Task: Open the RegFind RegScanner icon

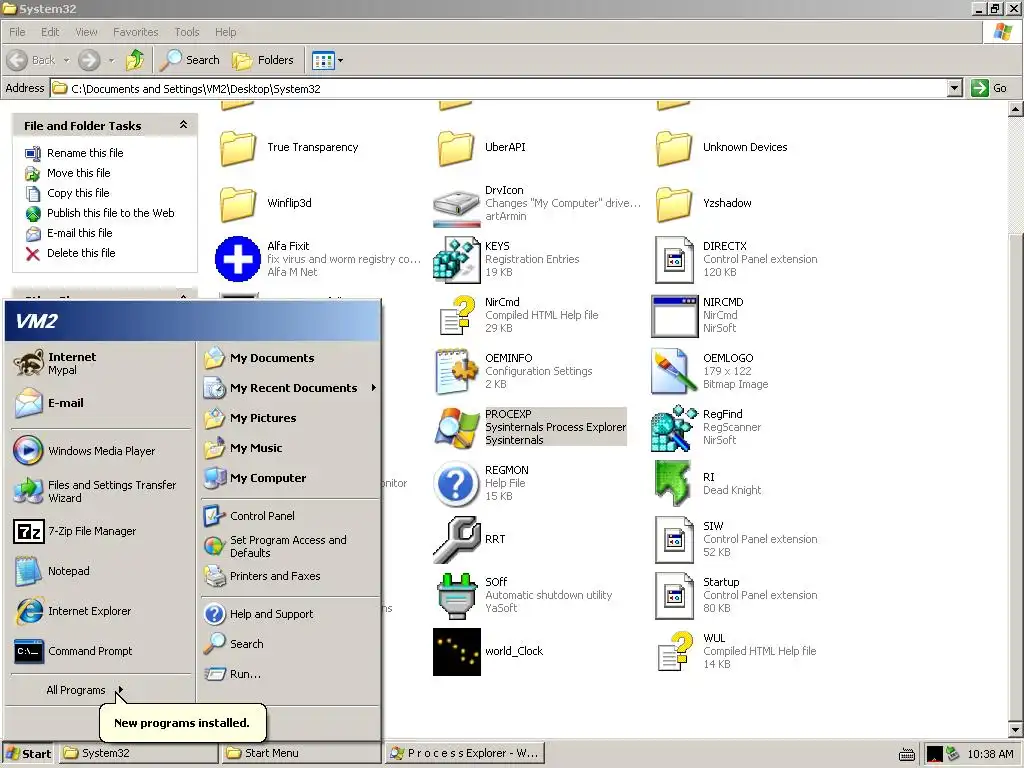Action: [x=675, y=428]
